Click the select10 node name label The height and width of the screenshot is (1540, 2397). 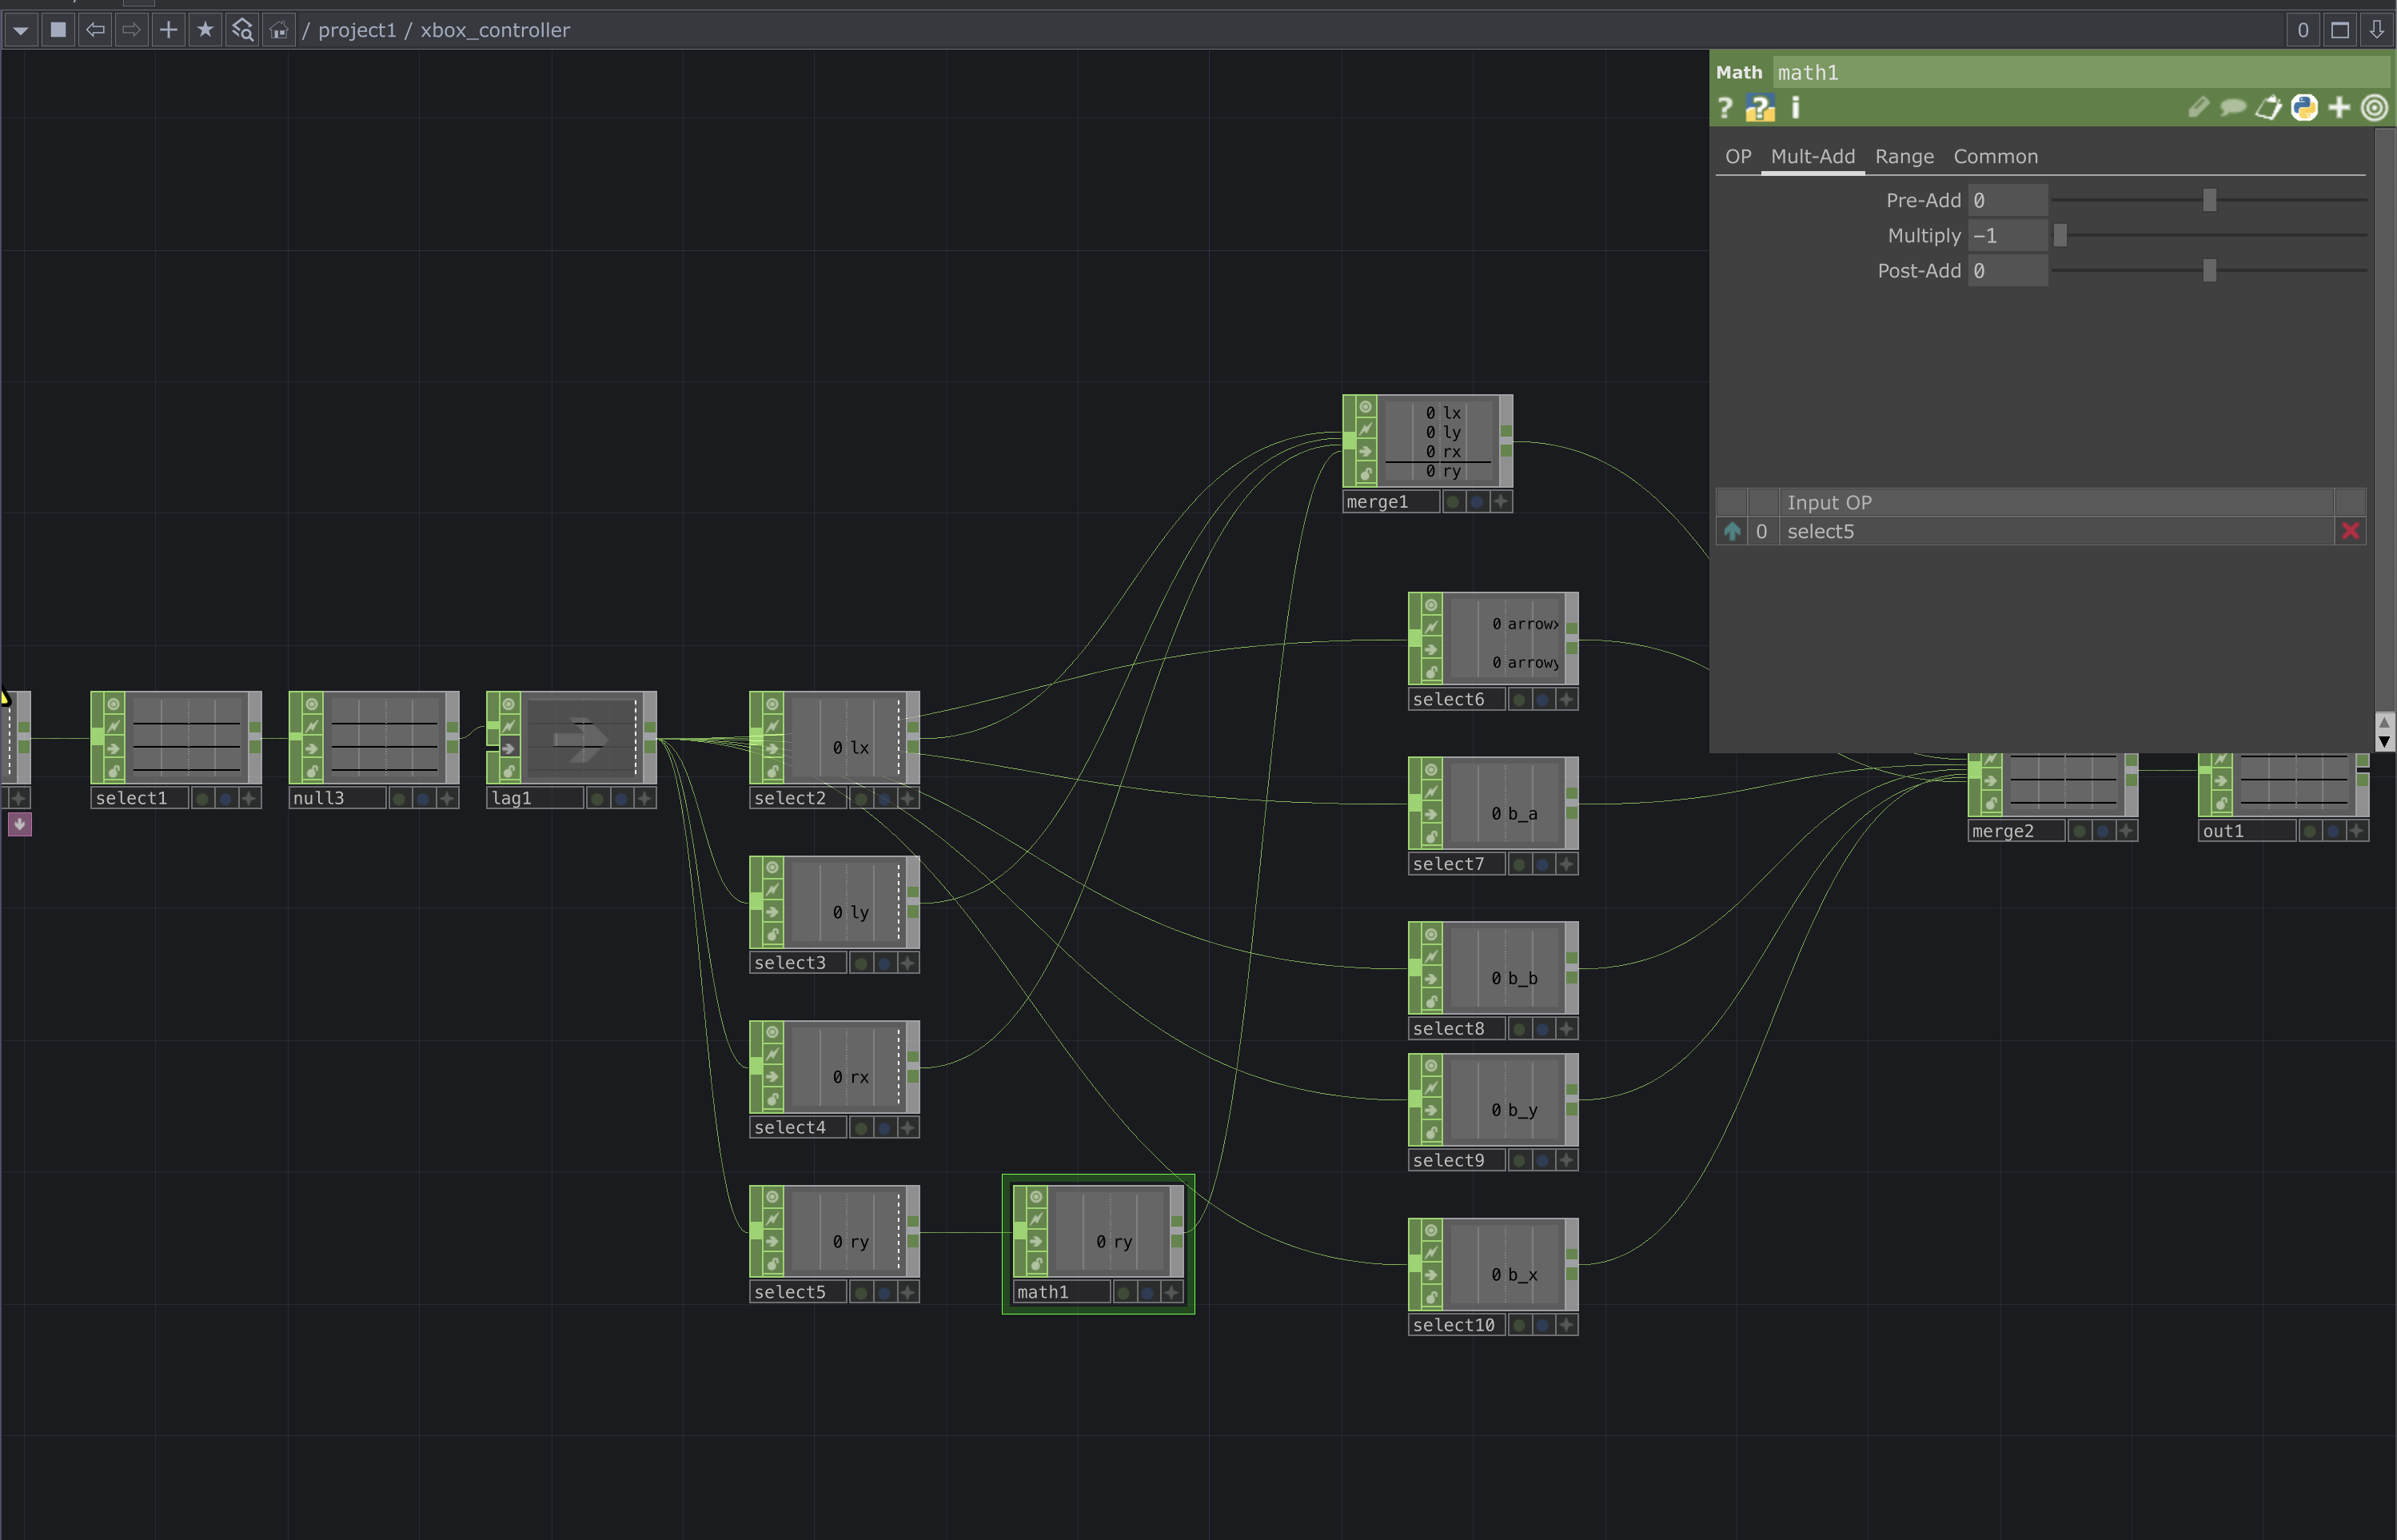tap(1456, 1325)
